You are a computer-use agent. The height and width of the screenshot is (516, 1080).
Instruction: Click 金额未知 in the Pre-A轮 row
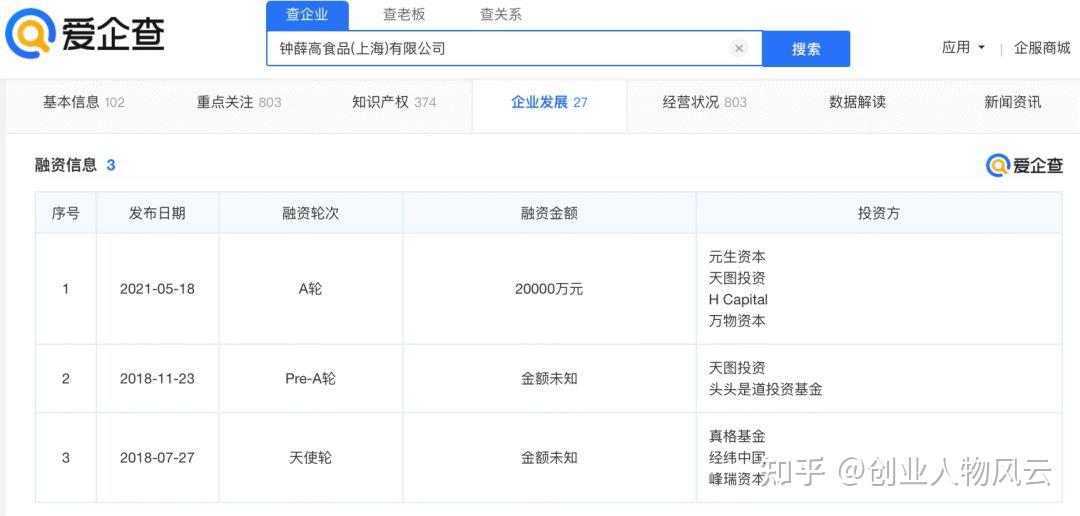click(549, 379)
